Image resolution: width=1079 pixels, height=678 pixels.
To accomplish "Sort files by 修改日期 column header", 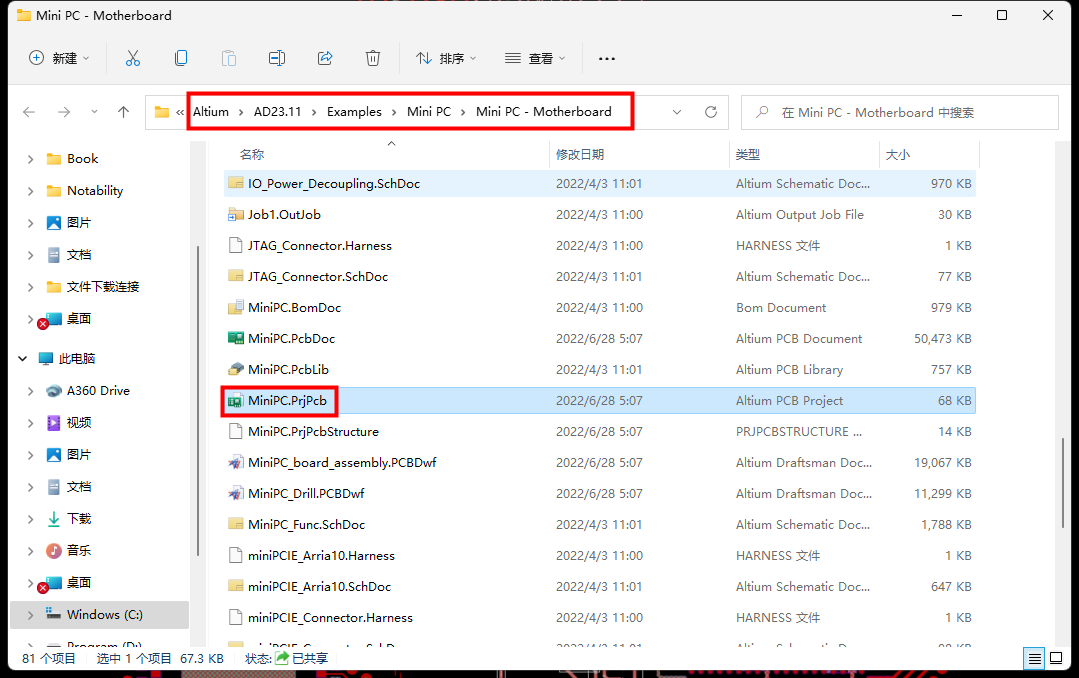I will tap(580, 154).
